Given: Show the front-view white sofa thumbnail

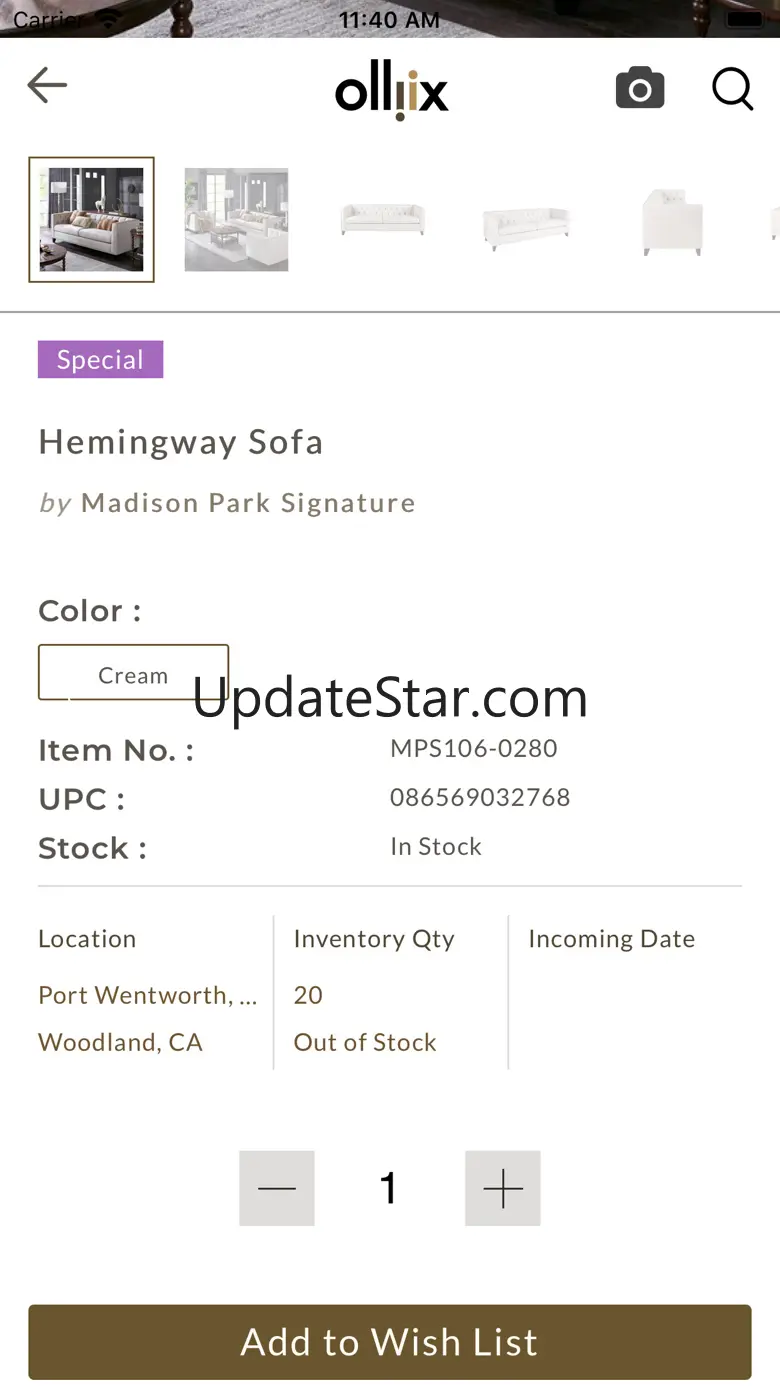Looking at the screenshot, I should pyautogui.click(x=382, y=219).
